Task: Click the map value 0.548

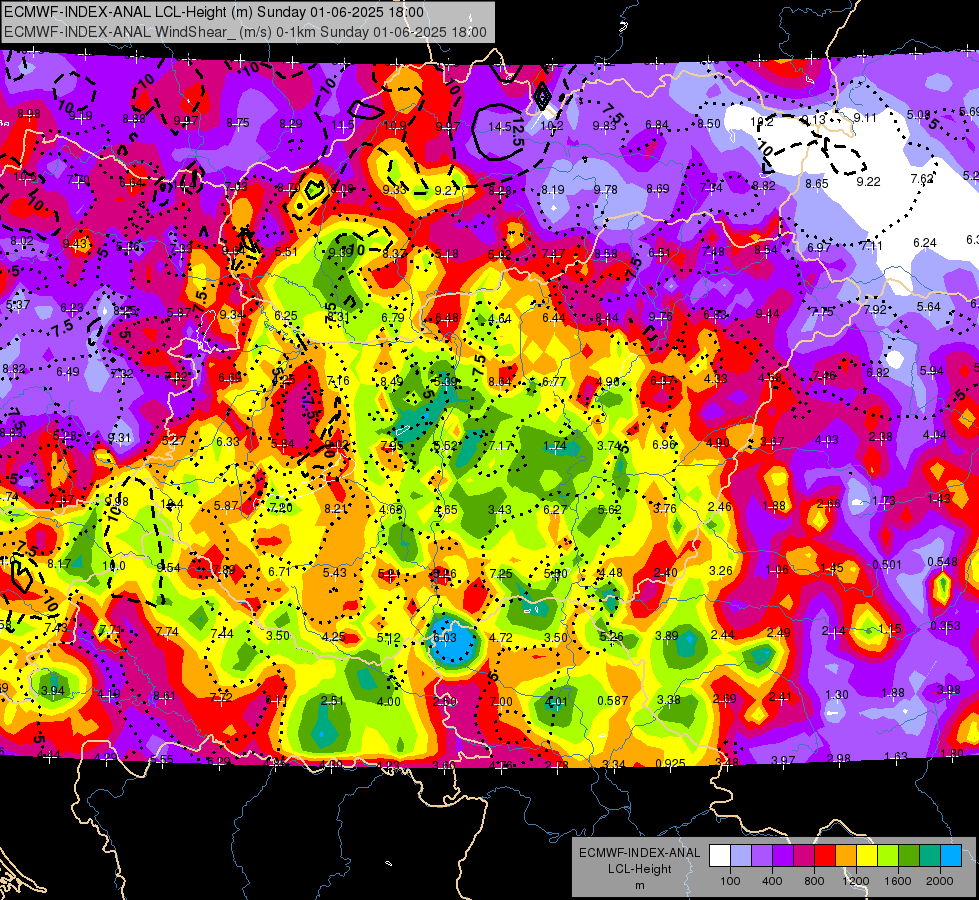Action: pyautogui.click(x=942, y=561)
